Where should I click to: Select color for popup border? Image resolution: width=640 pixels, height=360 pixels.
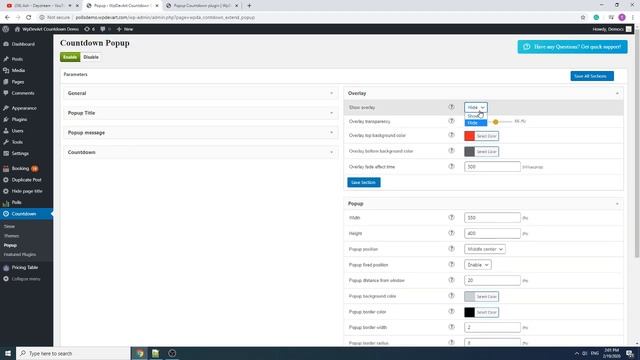point(481,312)
